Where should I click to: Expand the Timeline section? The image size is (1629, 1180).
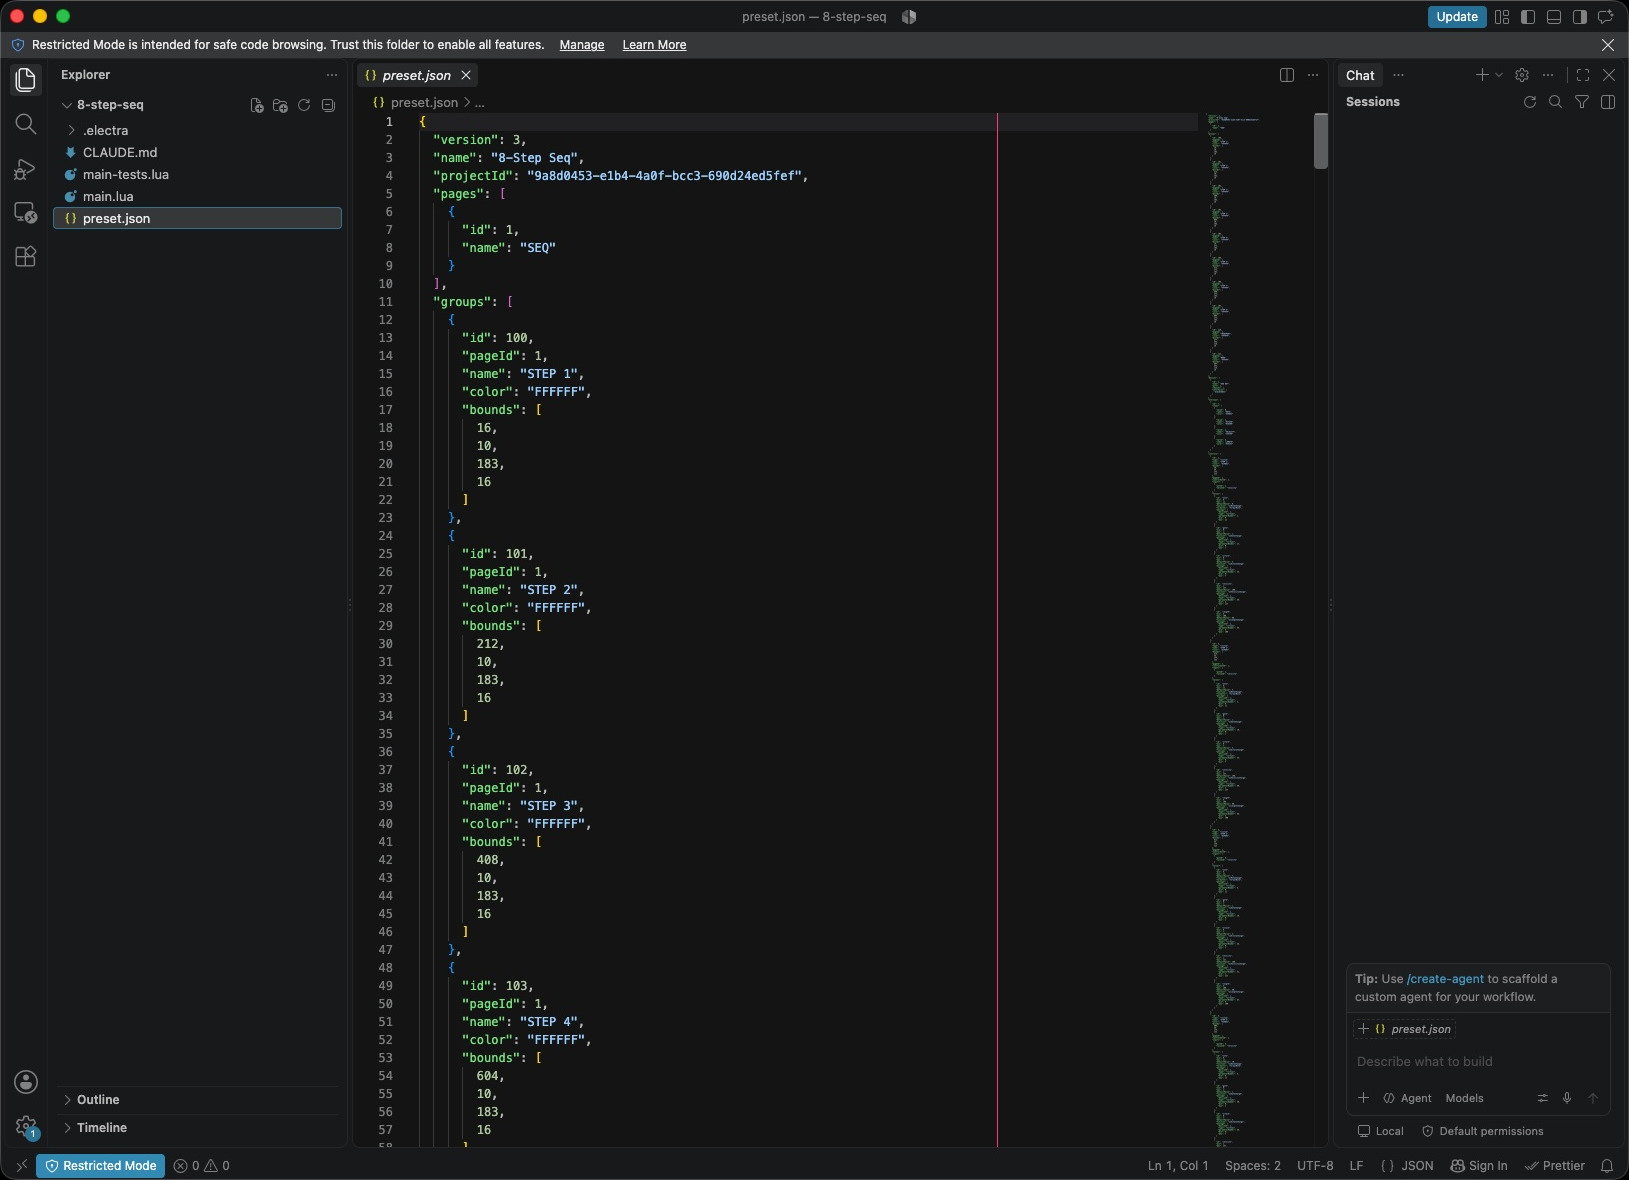[198, 1128]
